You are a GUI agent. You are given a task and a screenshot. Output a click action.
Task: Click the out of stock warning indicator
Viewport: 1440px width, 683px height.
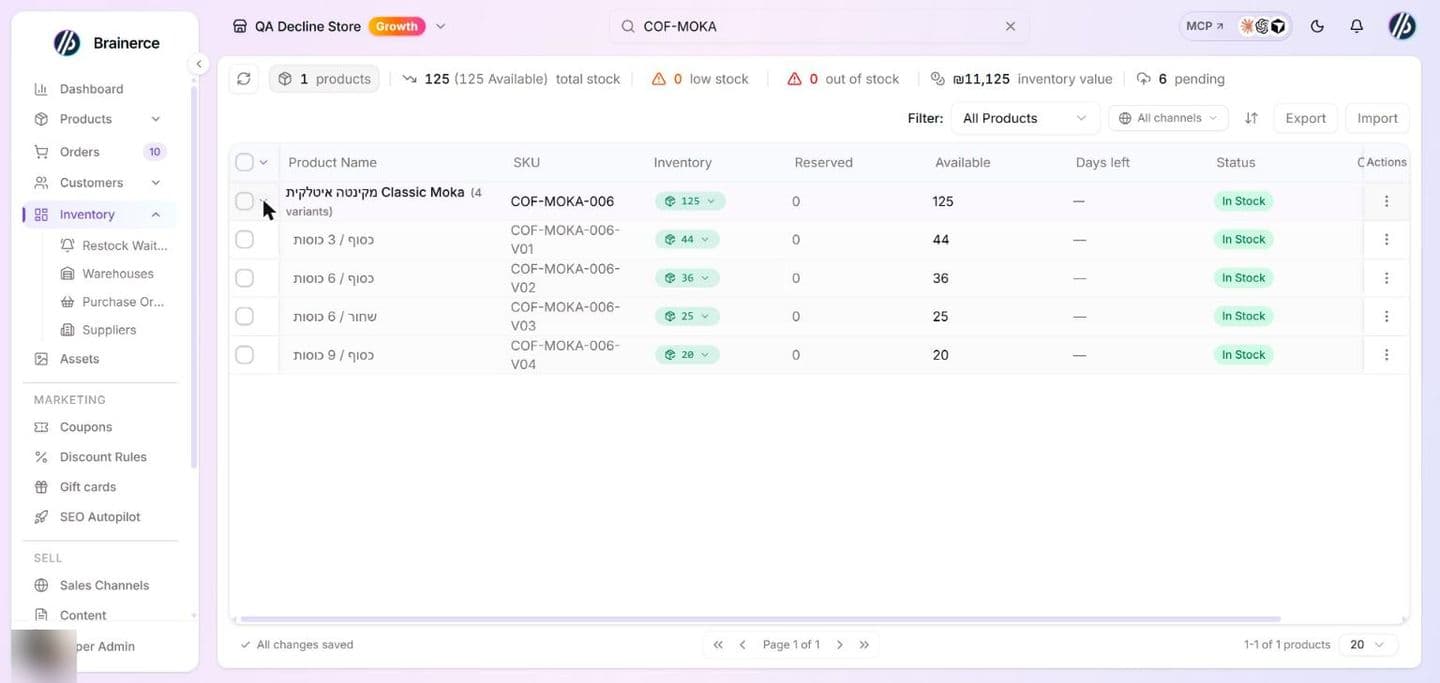(843, 79)
